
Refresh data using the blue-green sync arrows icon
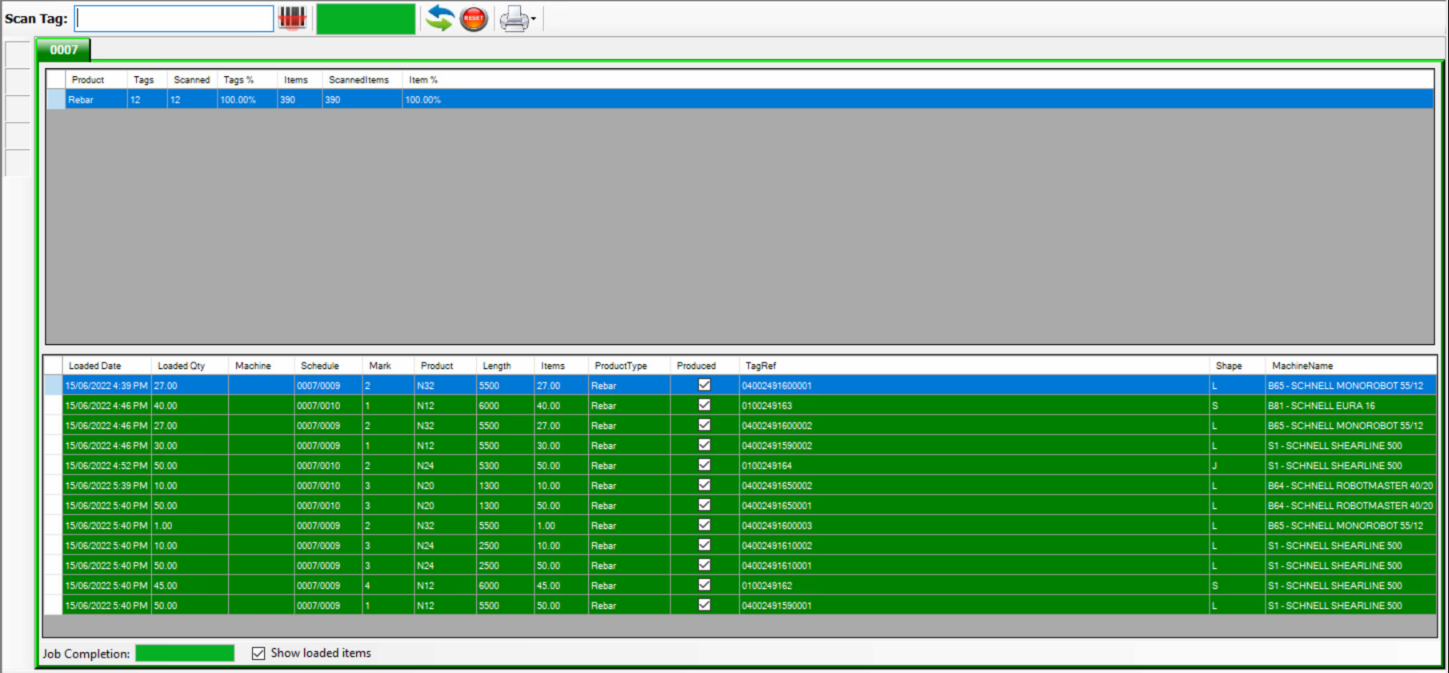click(439, 17)
